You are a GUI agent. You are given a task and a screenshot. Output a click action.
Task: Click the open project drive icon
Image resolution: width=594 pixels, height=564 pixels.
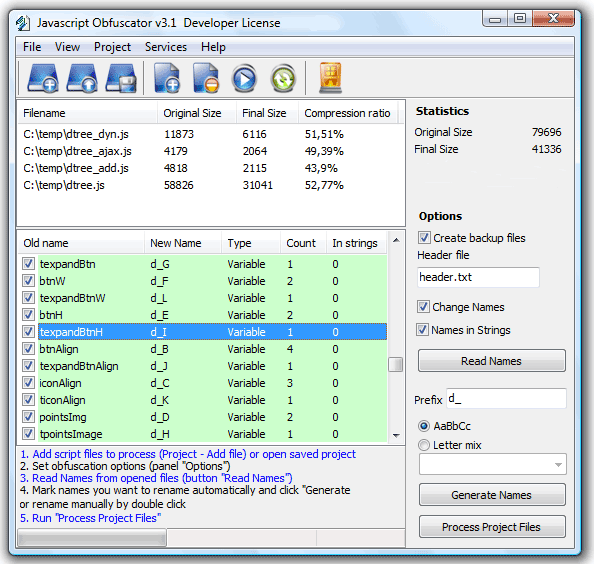click(82, 78)
